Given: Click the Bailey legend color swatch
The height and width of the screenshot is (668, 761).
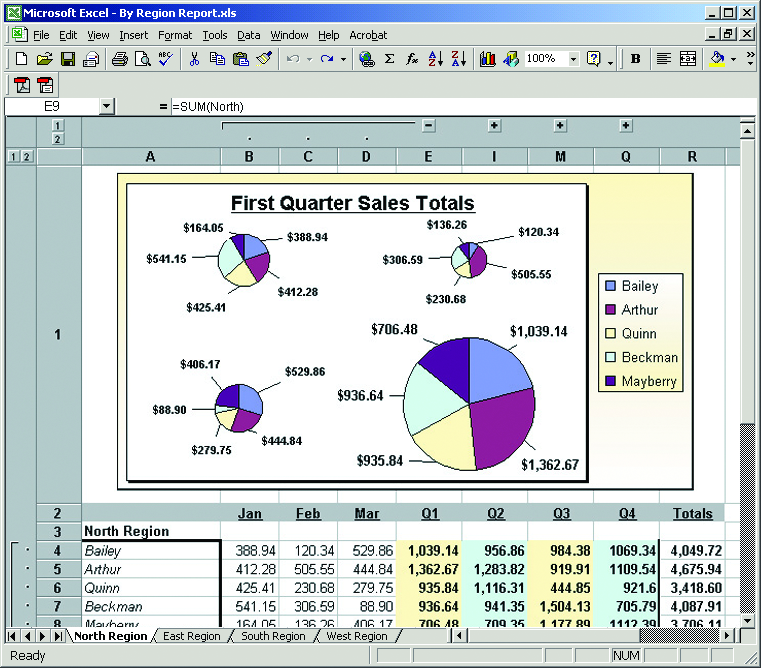Looking at the screenshot, I should (609, 286).
